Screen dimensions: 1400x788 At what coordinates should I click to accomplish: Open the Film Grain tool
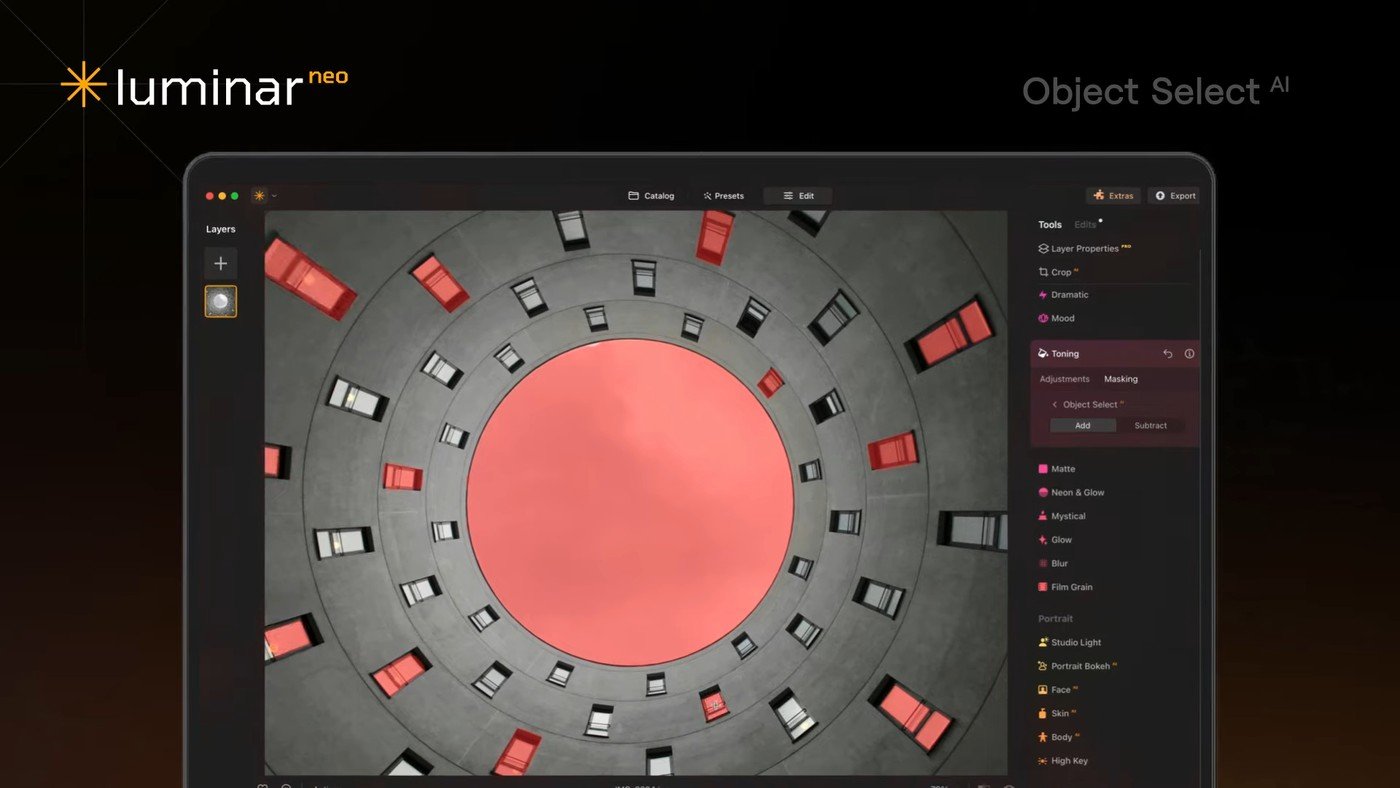coord(1066,587)
